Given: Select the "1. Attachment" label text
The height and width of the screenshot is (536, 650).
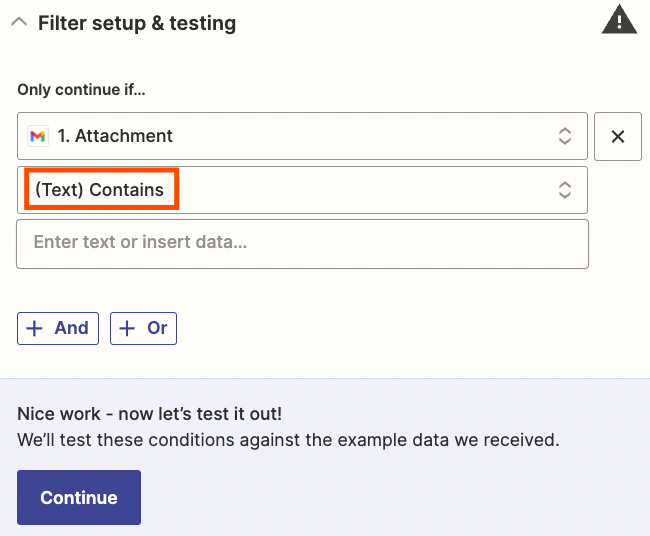Looking at the screenshot, I should tap(115, 136).
